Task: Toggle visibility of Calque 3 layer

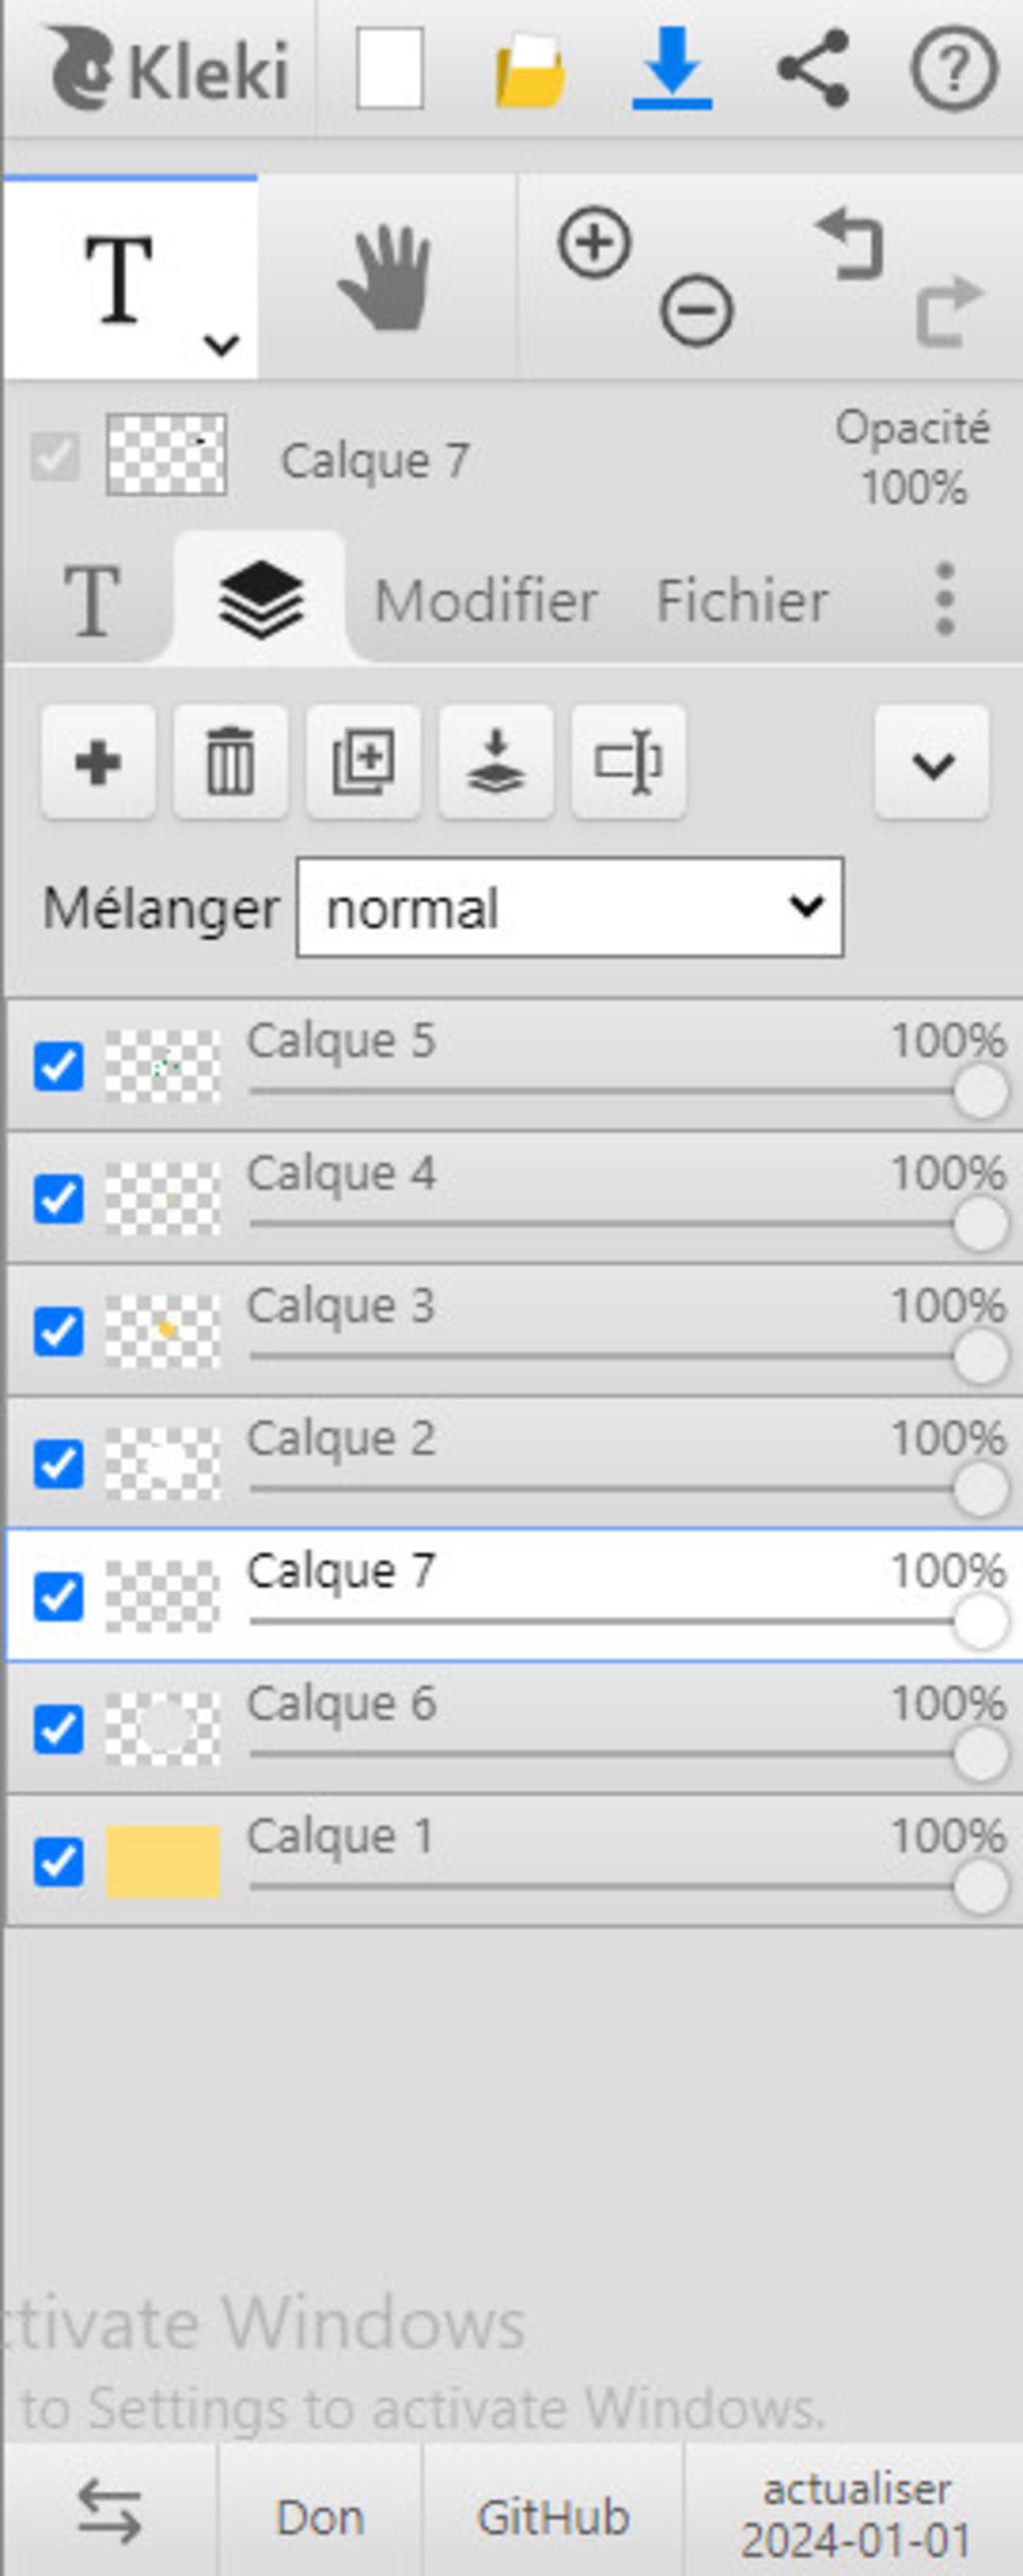Action: click(x=59, y=1332)
